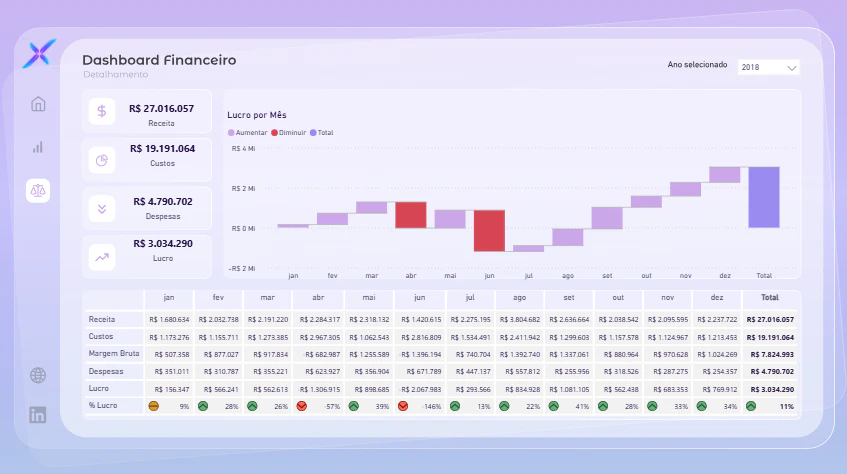The image size is (847, 474).
Task: Click the X logo at top left
Action: pyautogui.click(x=39, y=53)
